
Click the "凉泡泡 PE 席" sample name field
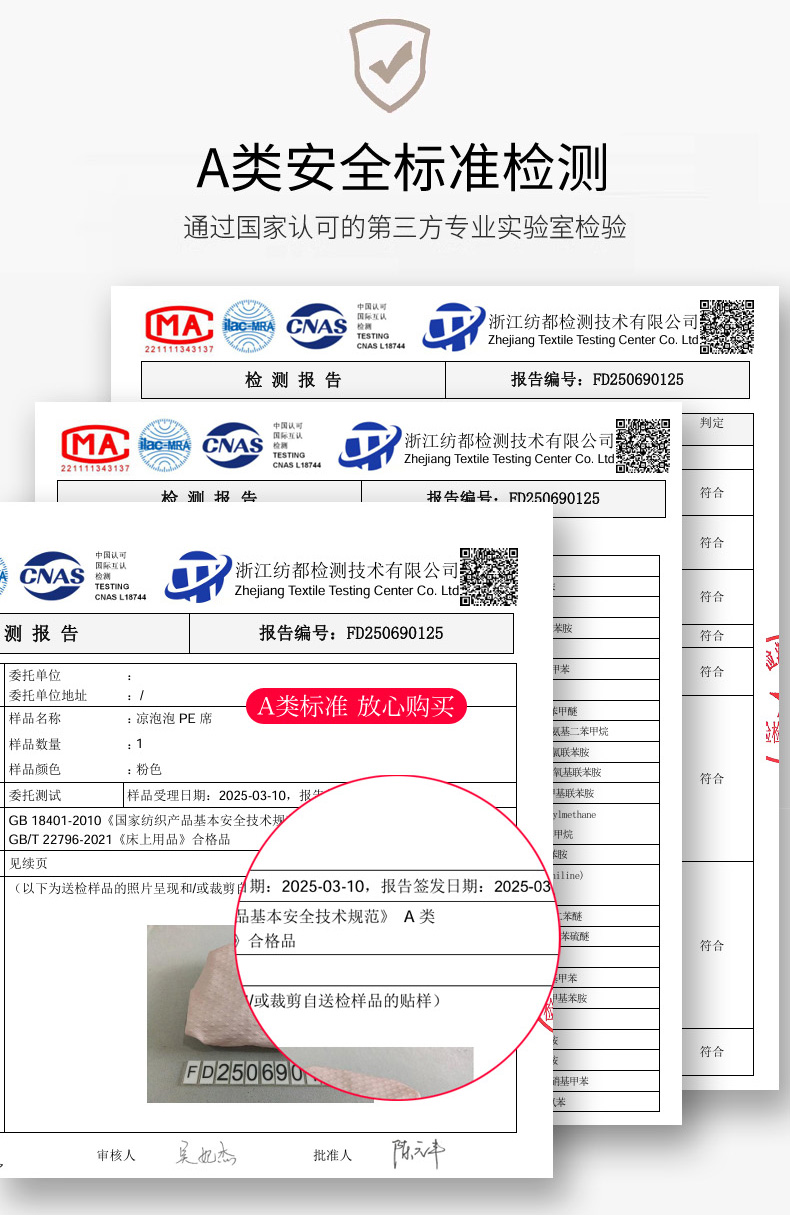(174, 719)
